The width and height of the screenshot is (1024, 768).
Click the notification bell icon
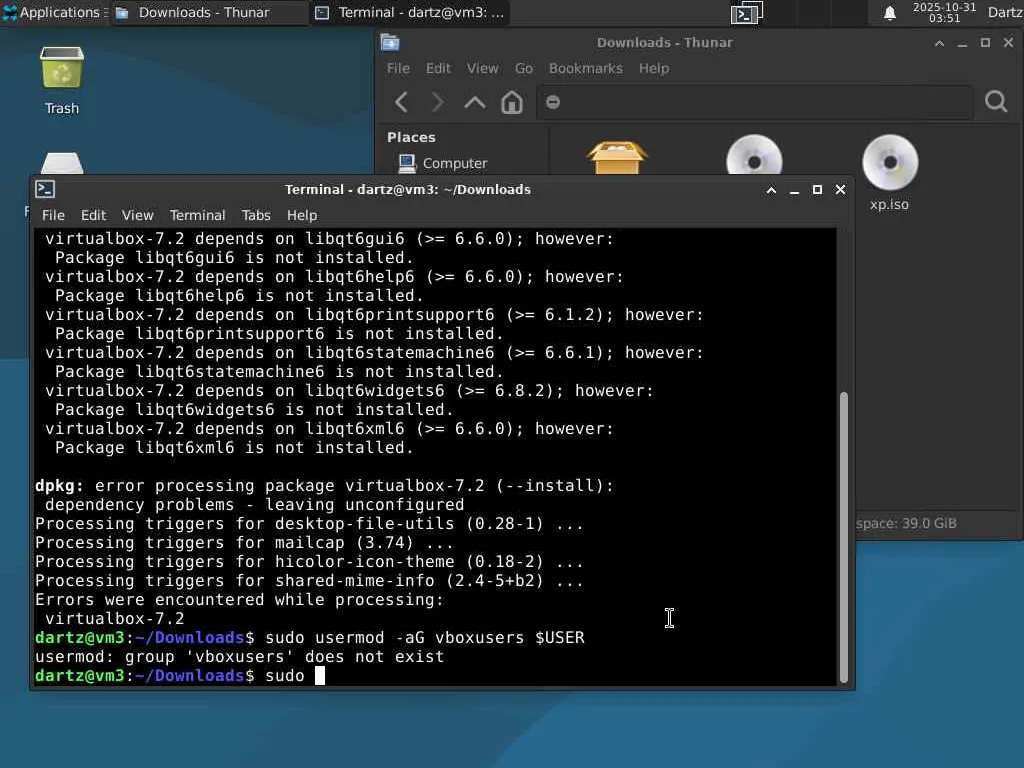point(889,12)
